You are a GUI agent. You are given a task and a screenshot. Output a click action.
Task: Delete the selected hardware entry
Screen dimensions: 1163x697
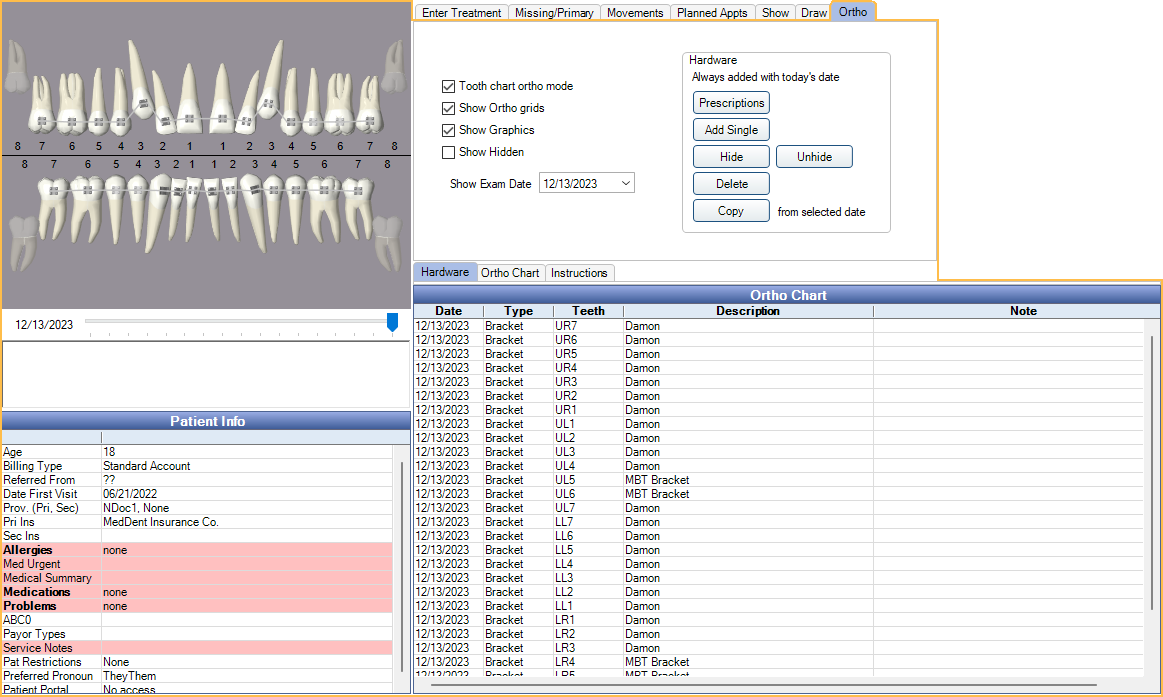pos(731,184)
